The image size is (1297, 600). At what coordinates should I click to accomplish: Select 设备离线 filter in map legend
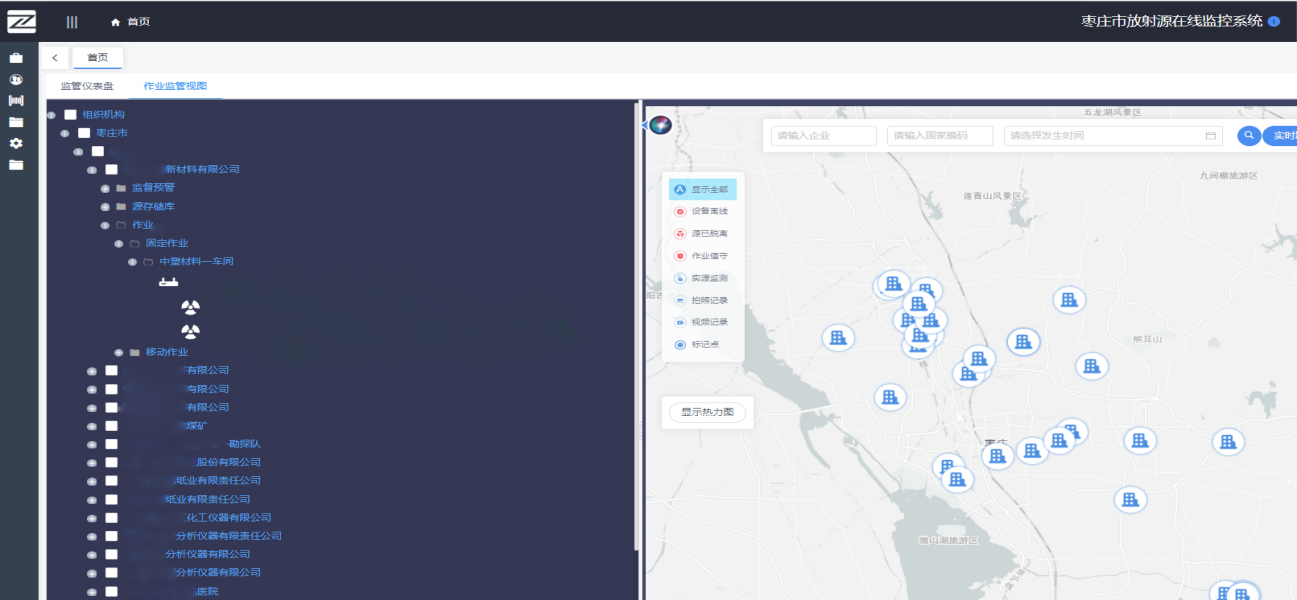pyautogui.click(x=702, y=211)
